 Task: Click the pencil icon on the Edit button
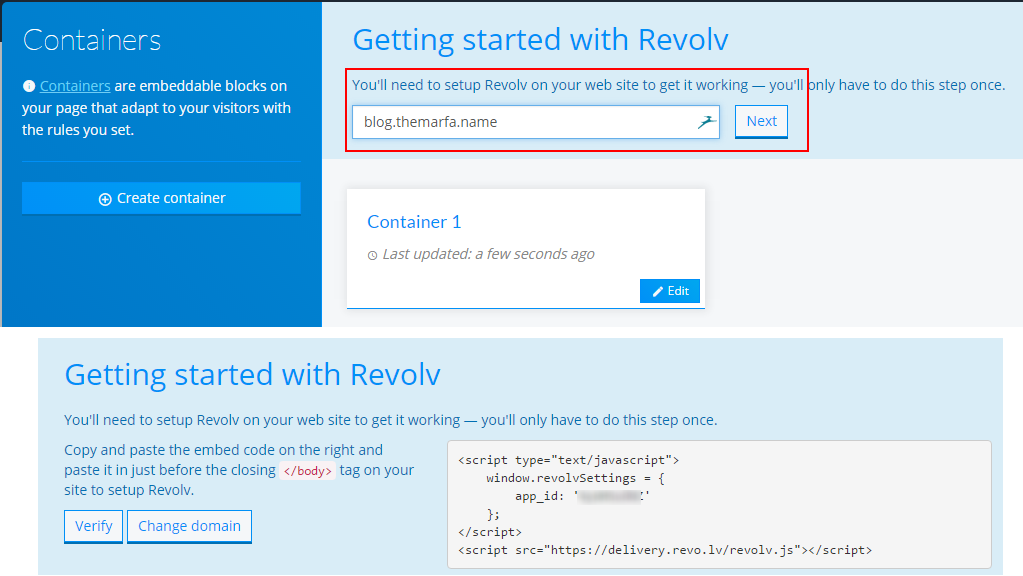(x=658, y=290)
